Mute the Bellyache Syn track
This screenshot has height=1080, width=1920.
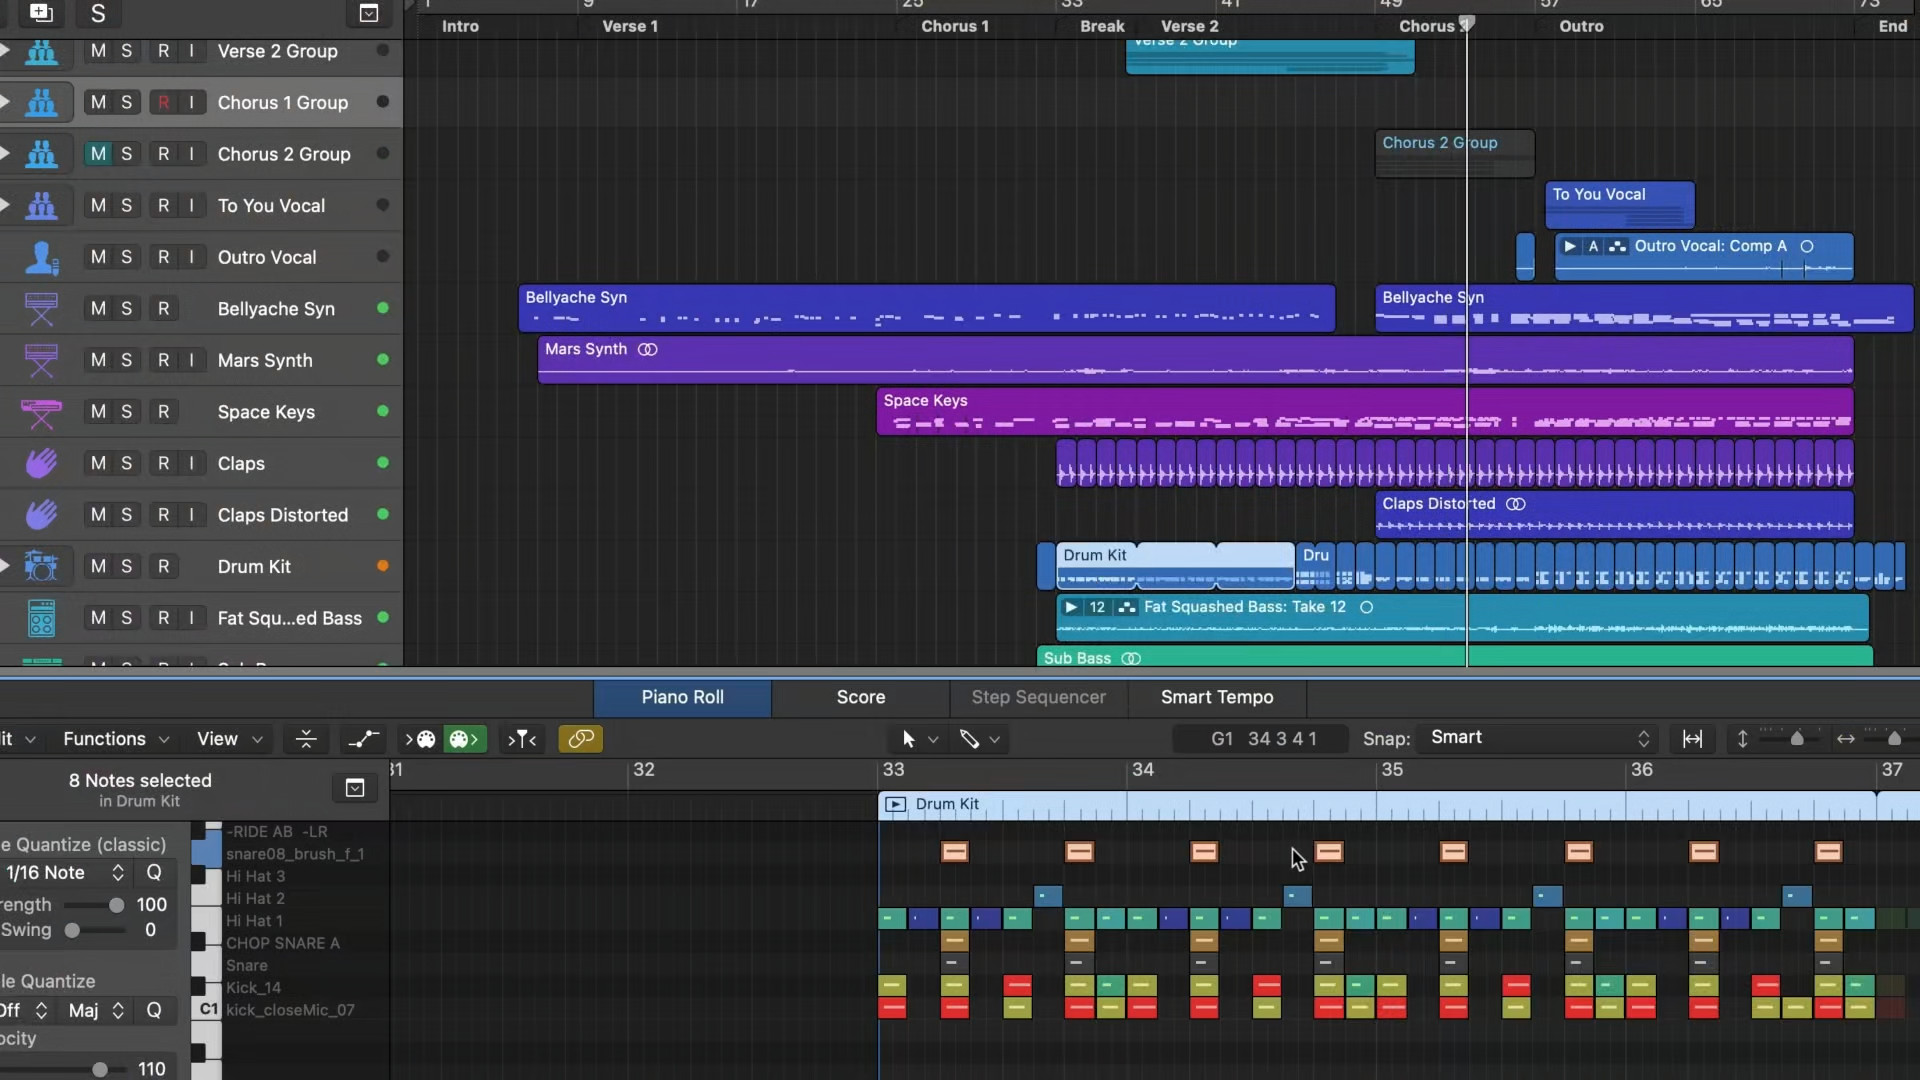(96, 308)
